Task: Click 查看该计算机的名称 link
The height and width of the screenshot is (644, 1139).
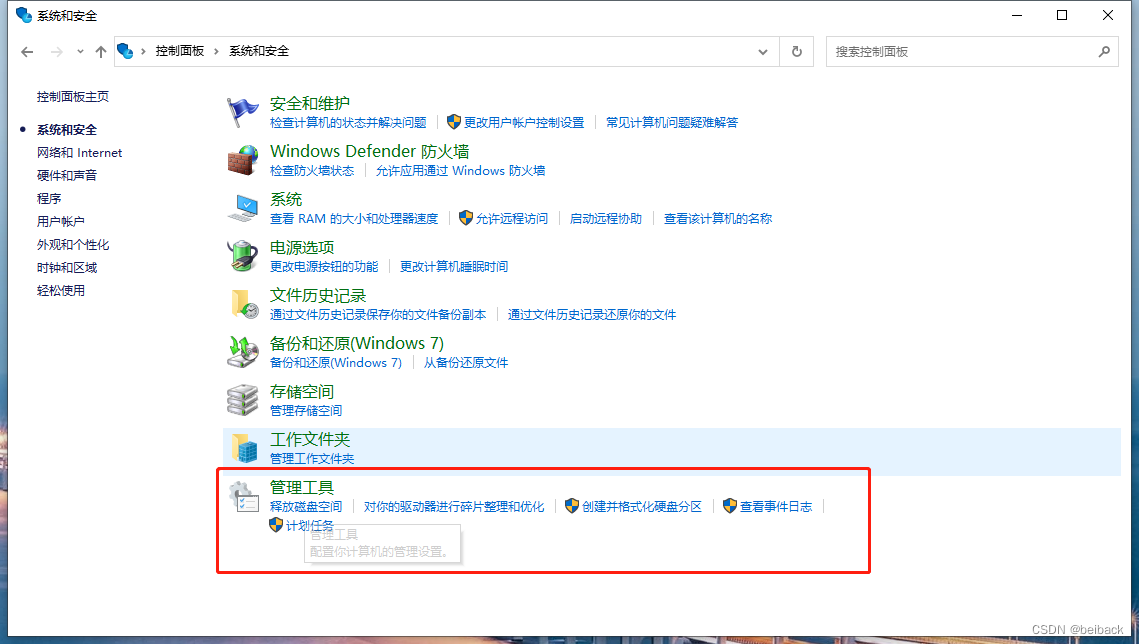Action: [x=718, y=219]
